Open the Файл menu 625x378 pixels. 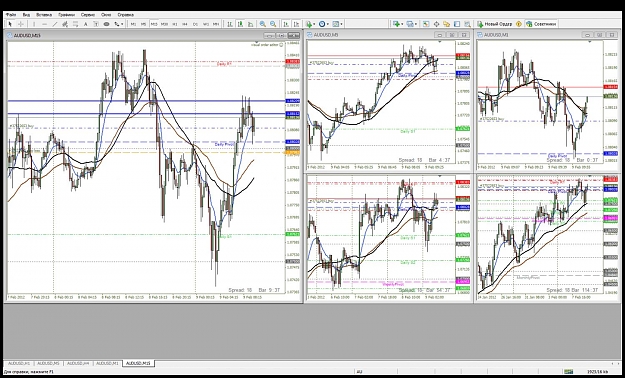pos(11,15)
